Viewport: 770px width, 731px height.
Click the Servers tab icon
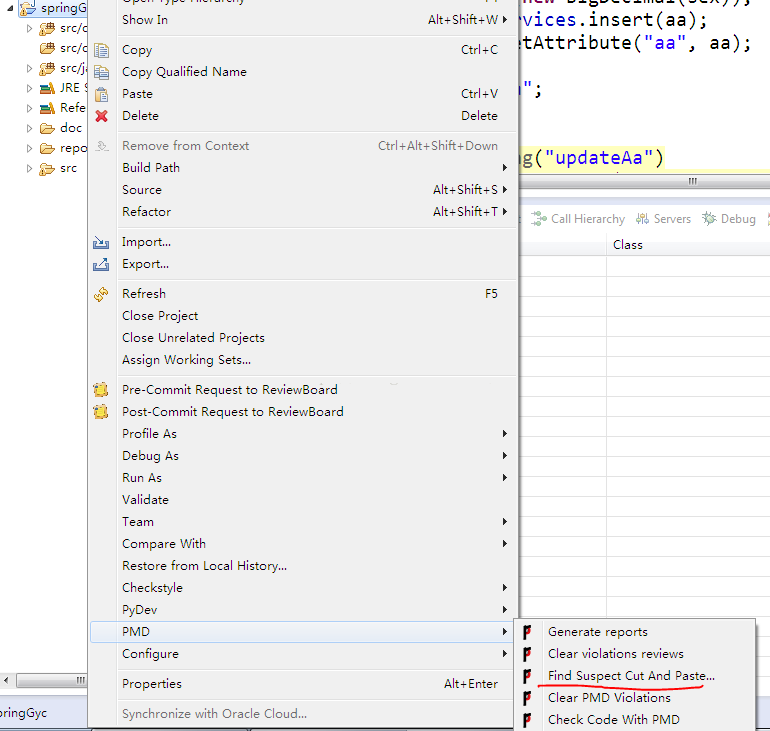pyautogui.click(x=642, y=219)
